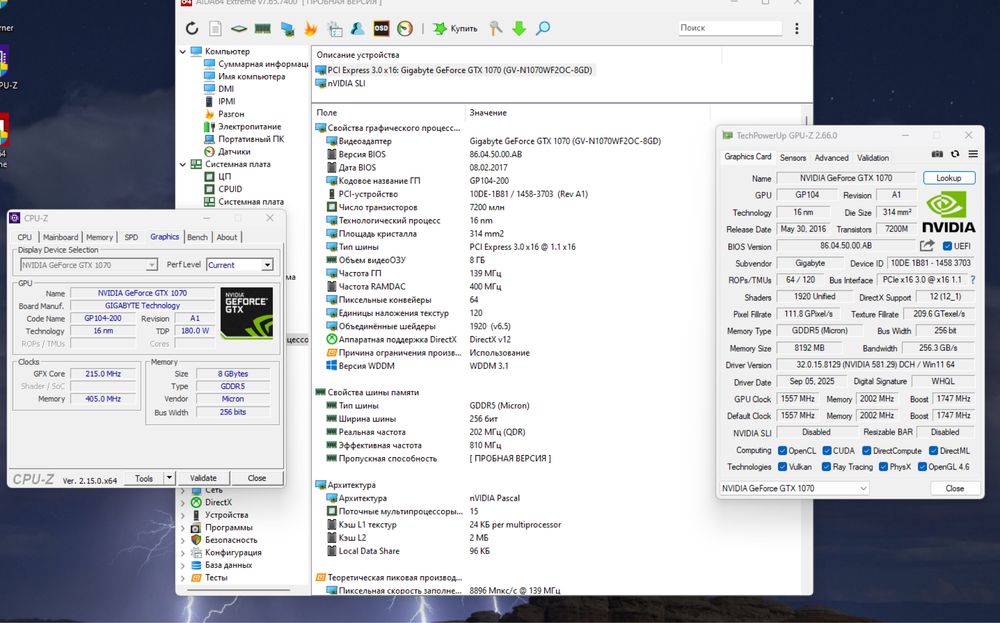Open the three-dot menu in AIDA64 toolbar

click(797, 28)
